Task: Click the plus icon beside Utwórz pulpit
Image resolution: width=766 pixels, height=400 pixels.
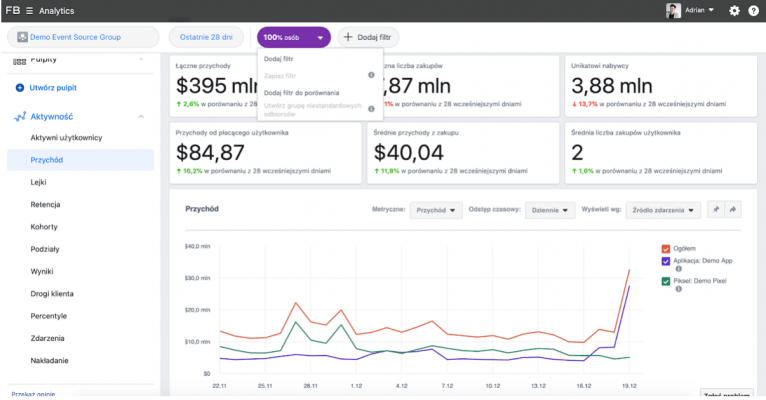Action: [20, 88]
